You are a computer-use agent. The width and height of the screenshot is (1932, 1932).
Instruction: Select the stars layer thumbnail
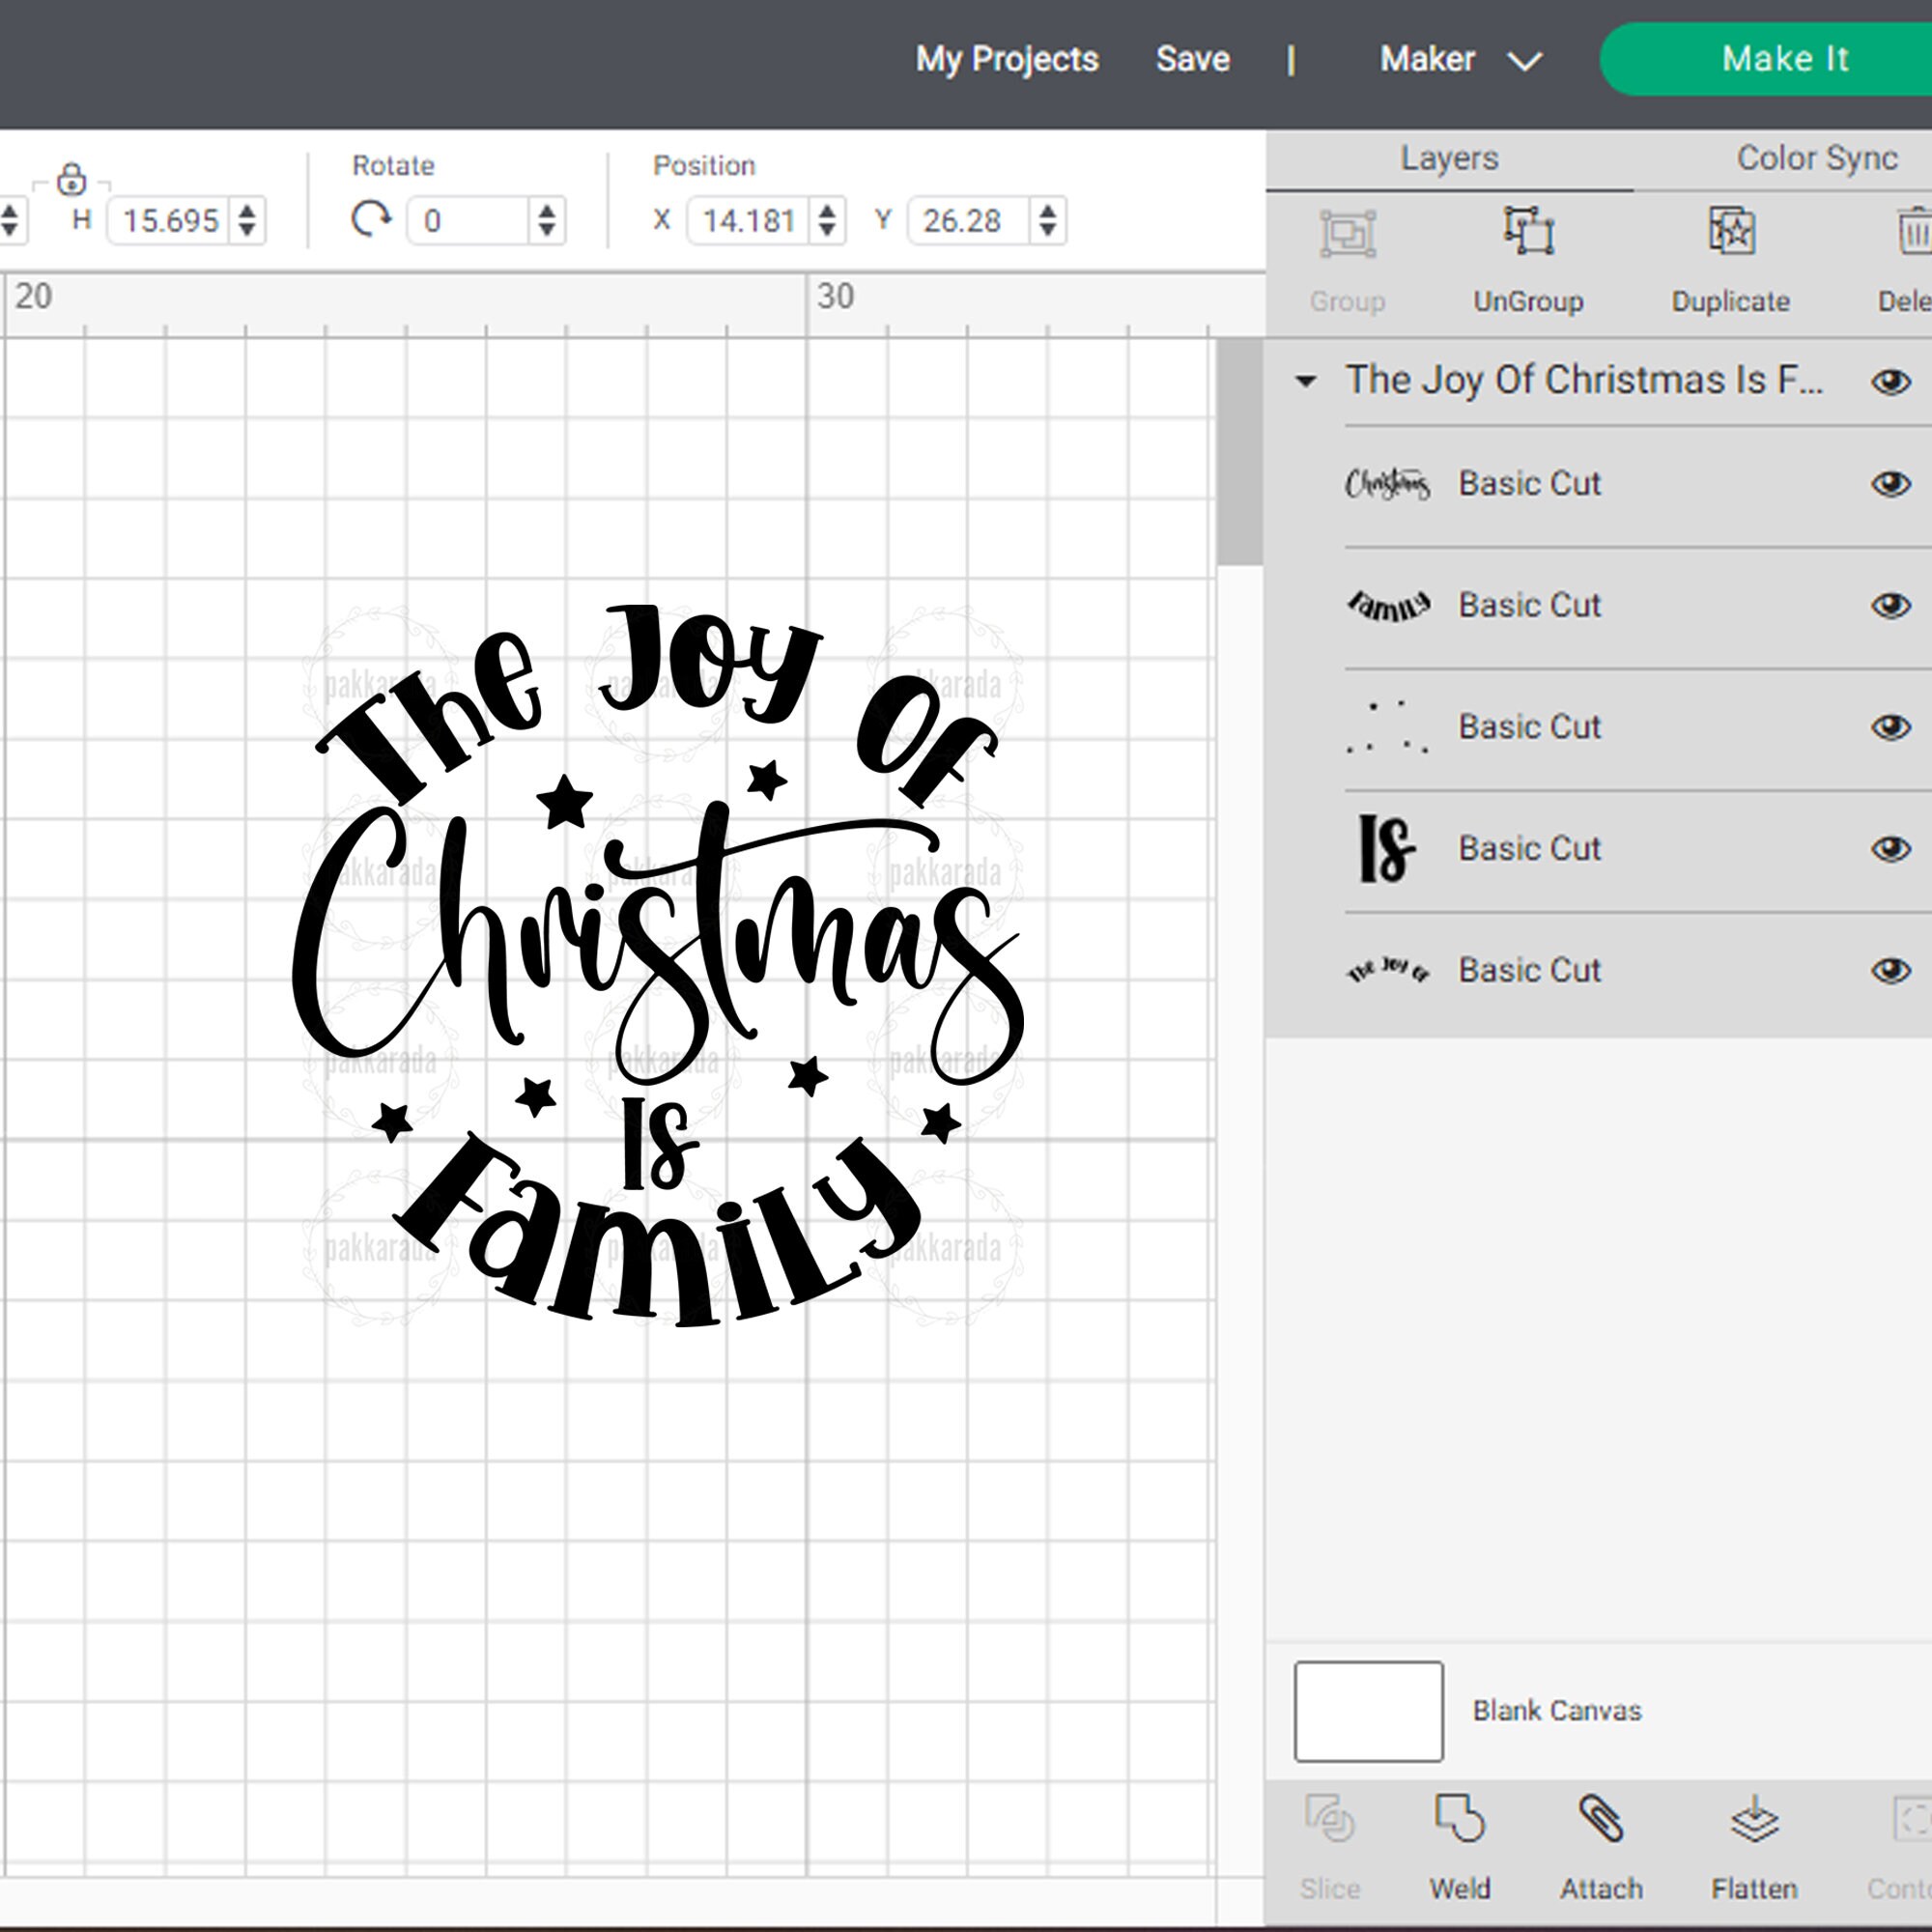(1387, 727)
